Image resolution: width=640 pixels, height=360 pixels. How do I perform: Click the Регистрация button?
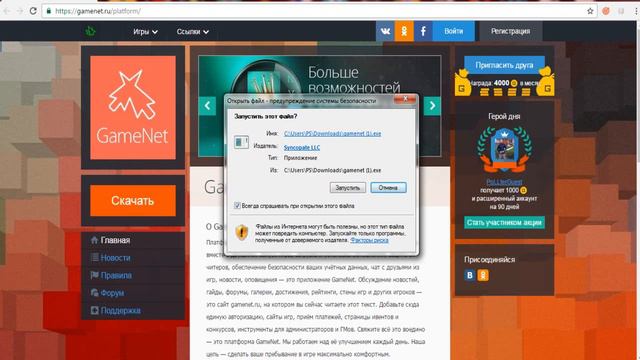[511, 31]
